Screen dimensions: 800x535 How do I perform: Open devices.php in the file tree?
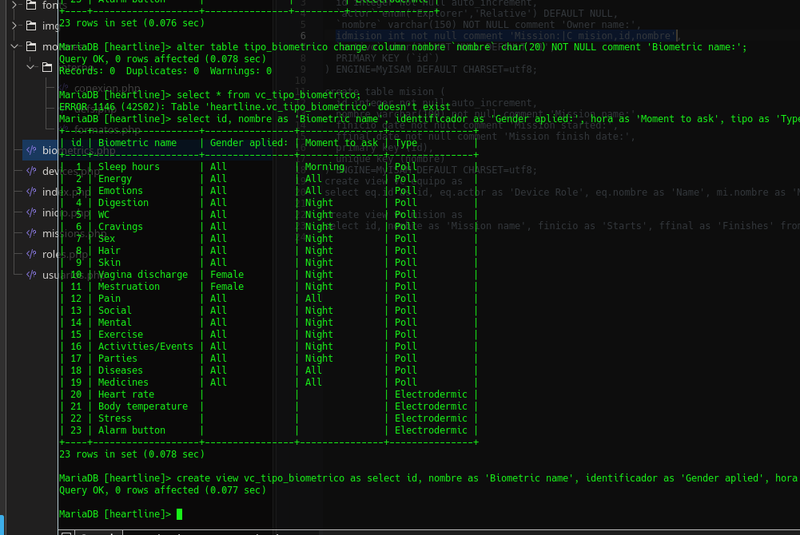pos(71,171)
